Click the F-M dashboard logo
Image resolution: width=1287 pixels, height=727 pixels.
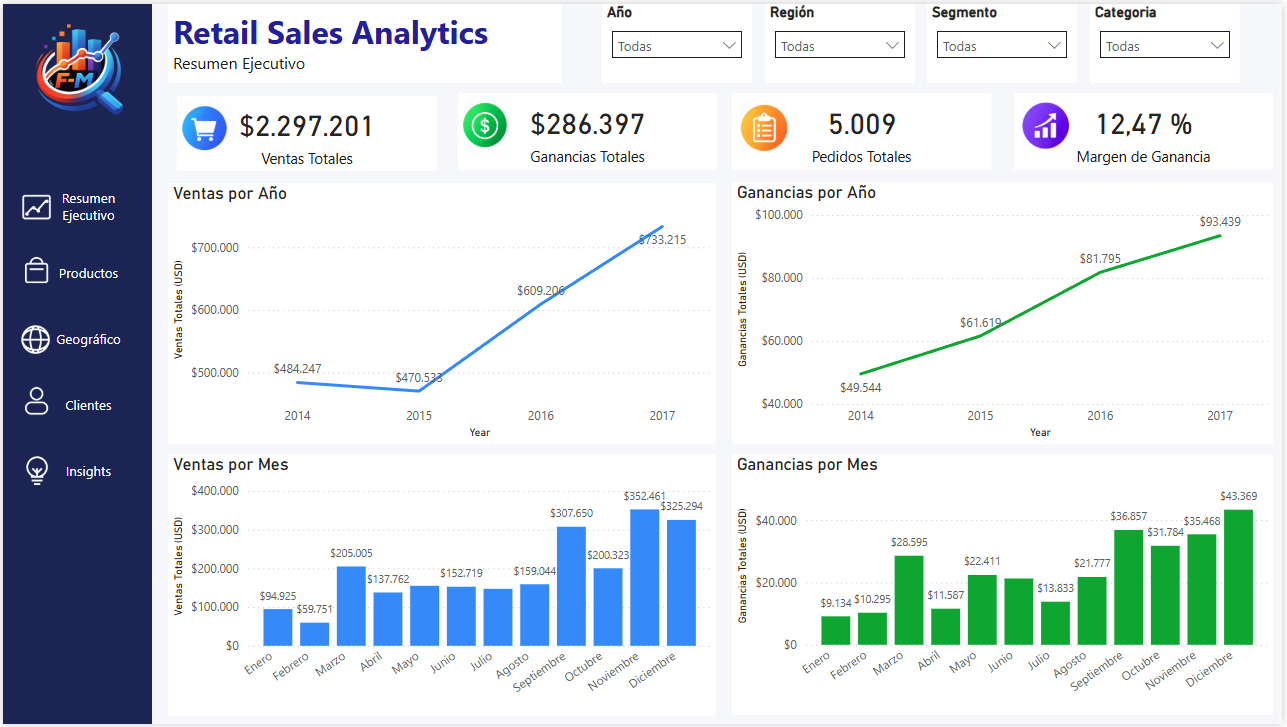pyautogui.click(x=78, y=71)
